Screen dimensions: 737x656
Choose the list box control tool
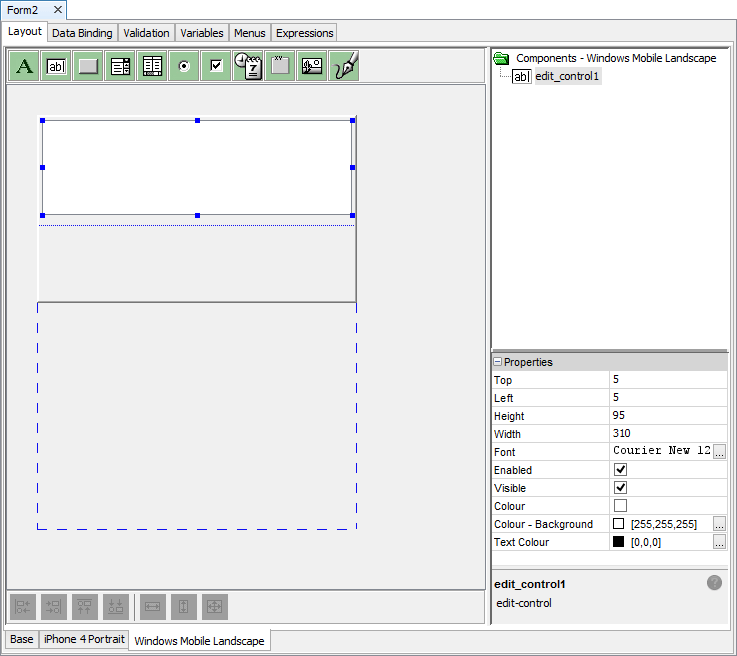tap(121, 67)
